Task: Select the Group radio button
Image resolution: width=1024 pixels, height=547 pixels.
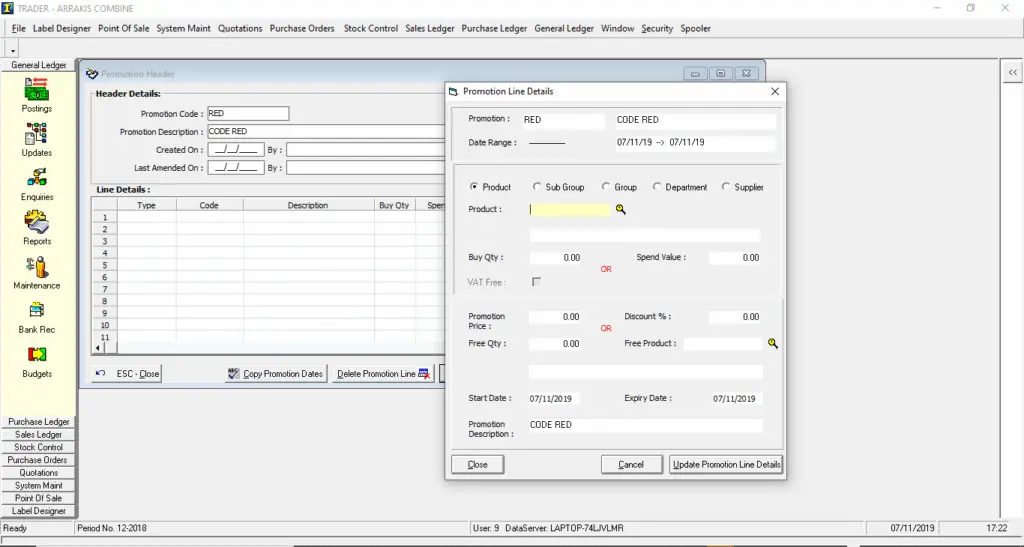Action: click(606, 187)
